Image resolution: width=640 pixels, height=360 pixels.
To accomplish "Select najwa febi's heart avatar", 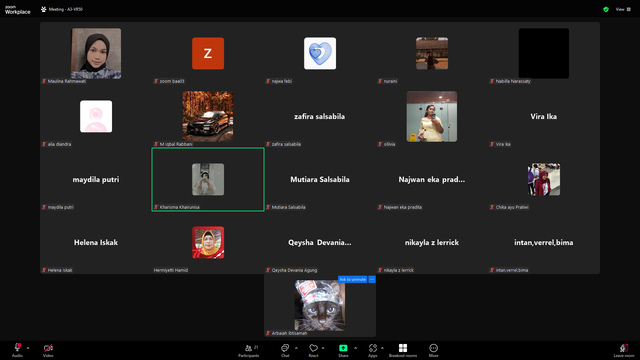I will 320,53.
